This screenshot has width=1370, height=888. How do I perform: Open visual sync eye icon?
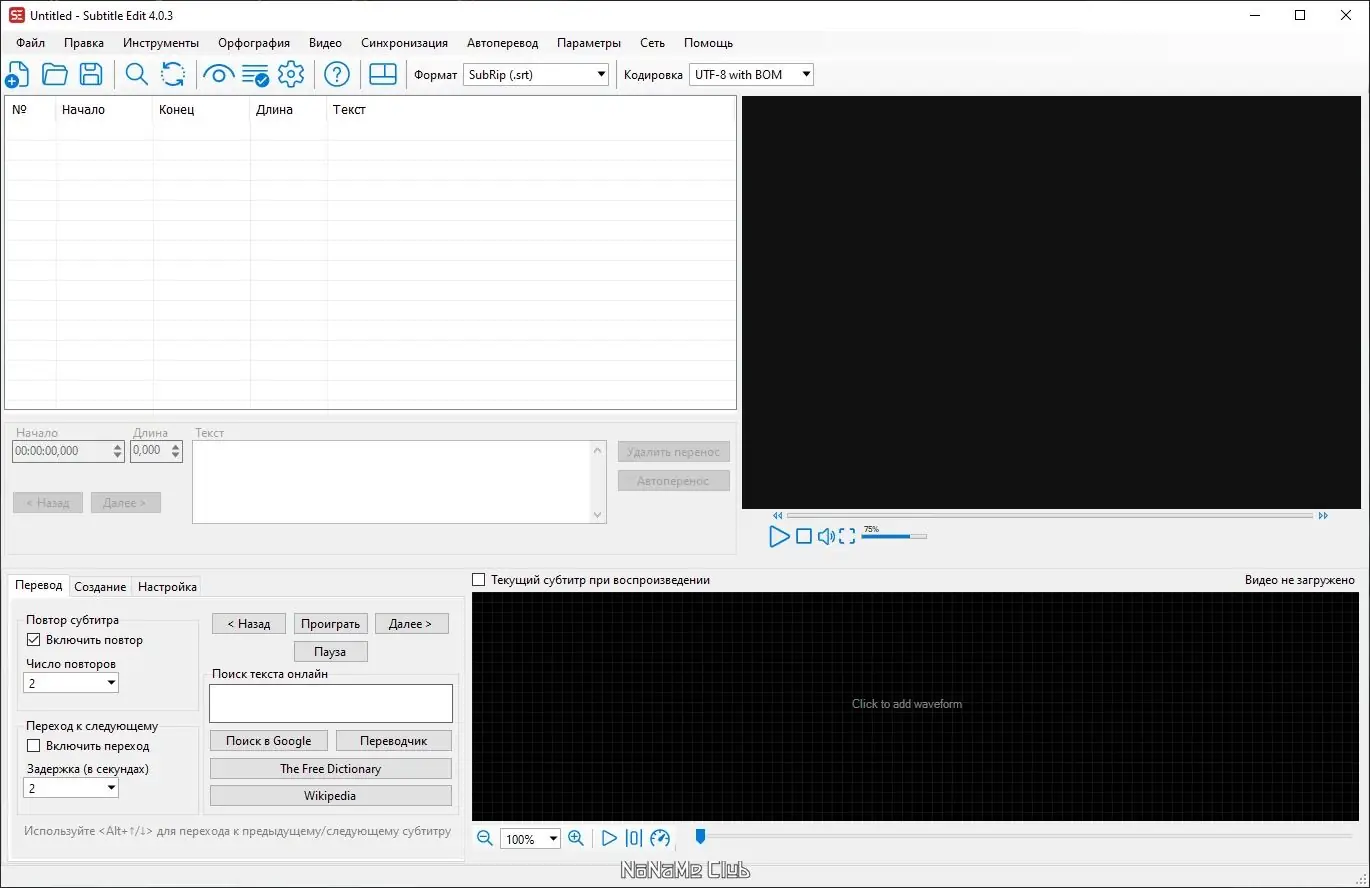218,74
